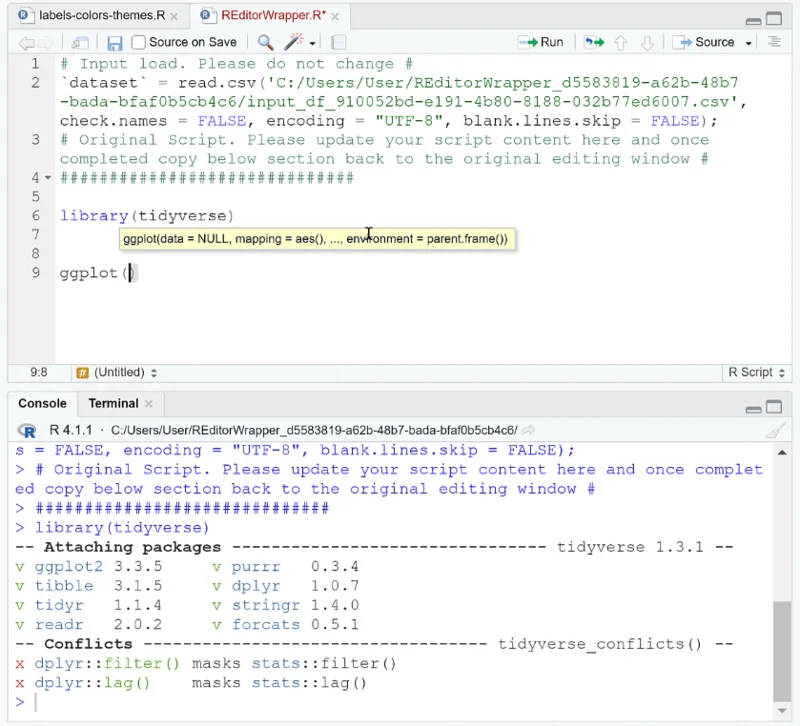800x726 pixels.
Task: Click Attaching packages header in console
Action: point(132,547)
